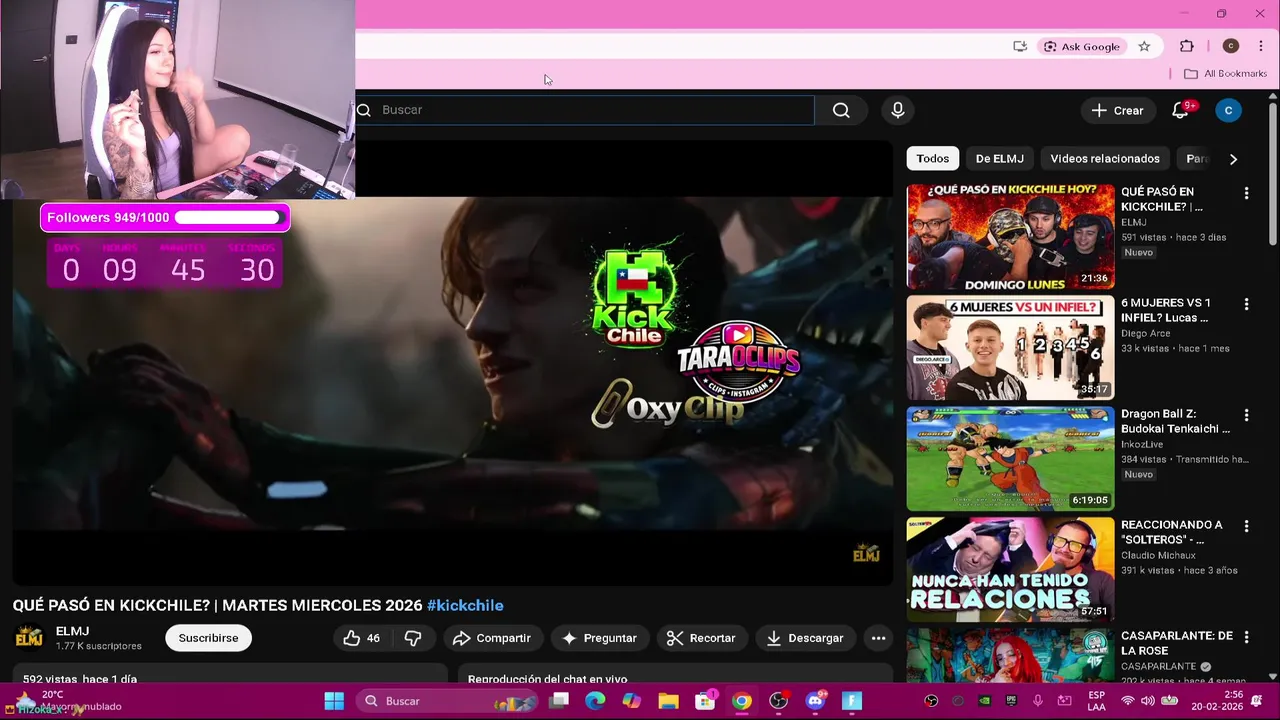The image size is (1280, 720).
Task: Select the Todos filter chip
Action: pyautogui.click(x=932, y=159)
